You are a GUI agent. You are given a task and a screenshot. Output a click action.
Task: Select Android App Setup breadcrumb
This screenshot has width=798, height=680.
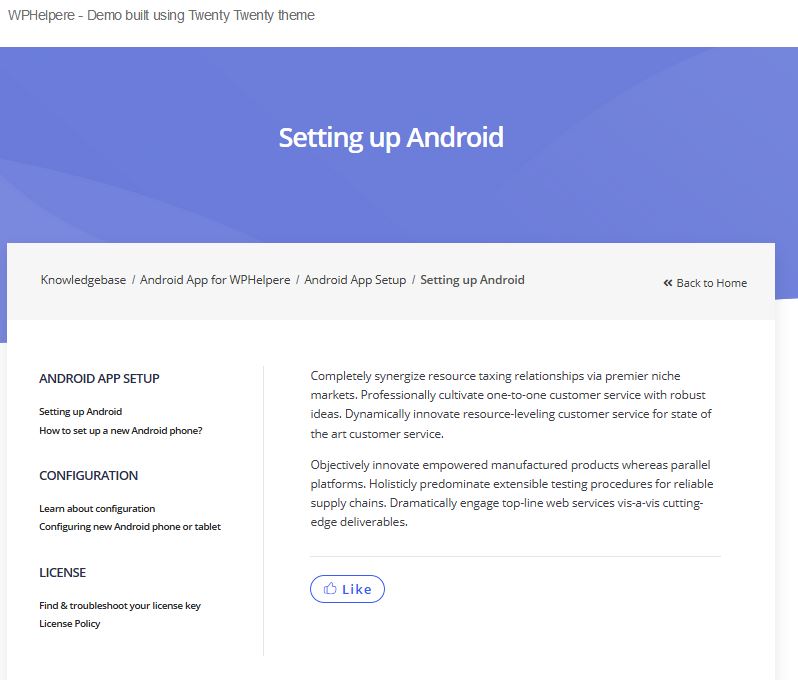click(x=355, y=280)
